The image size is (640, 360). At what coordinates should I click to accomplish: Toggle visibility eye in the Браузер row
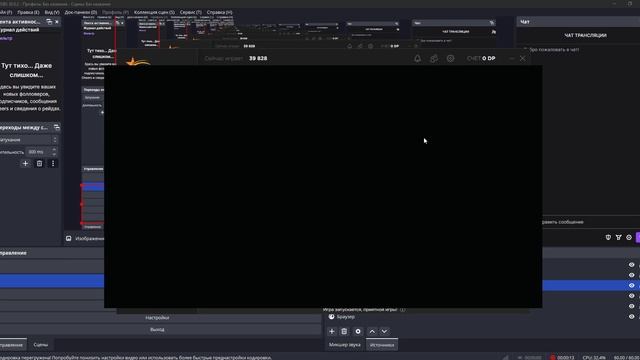click(x=631, y=316)
